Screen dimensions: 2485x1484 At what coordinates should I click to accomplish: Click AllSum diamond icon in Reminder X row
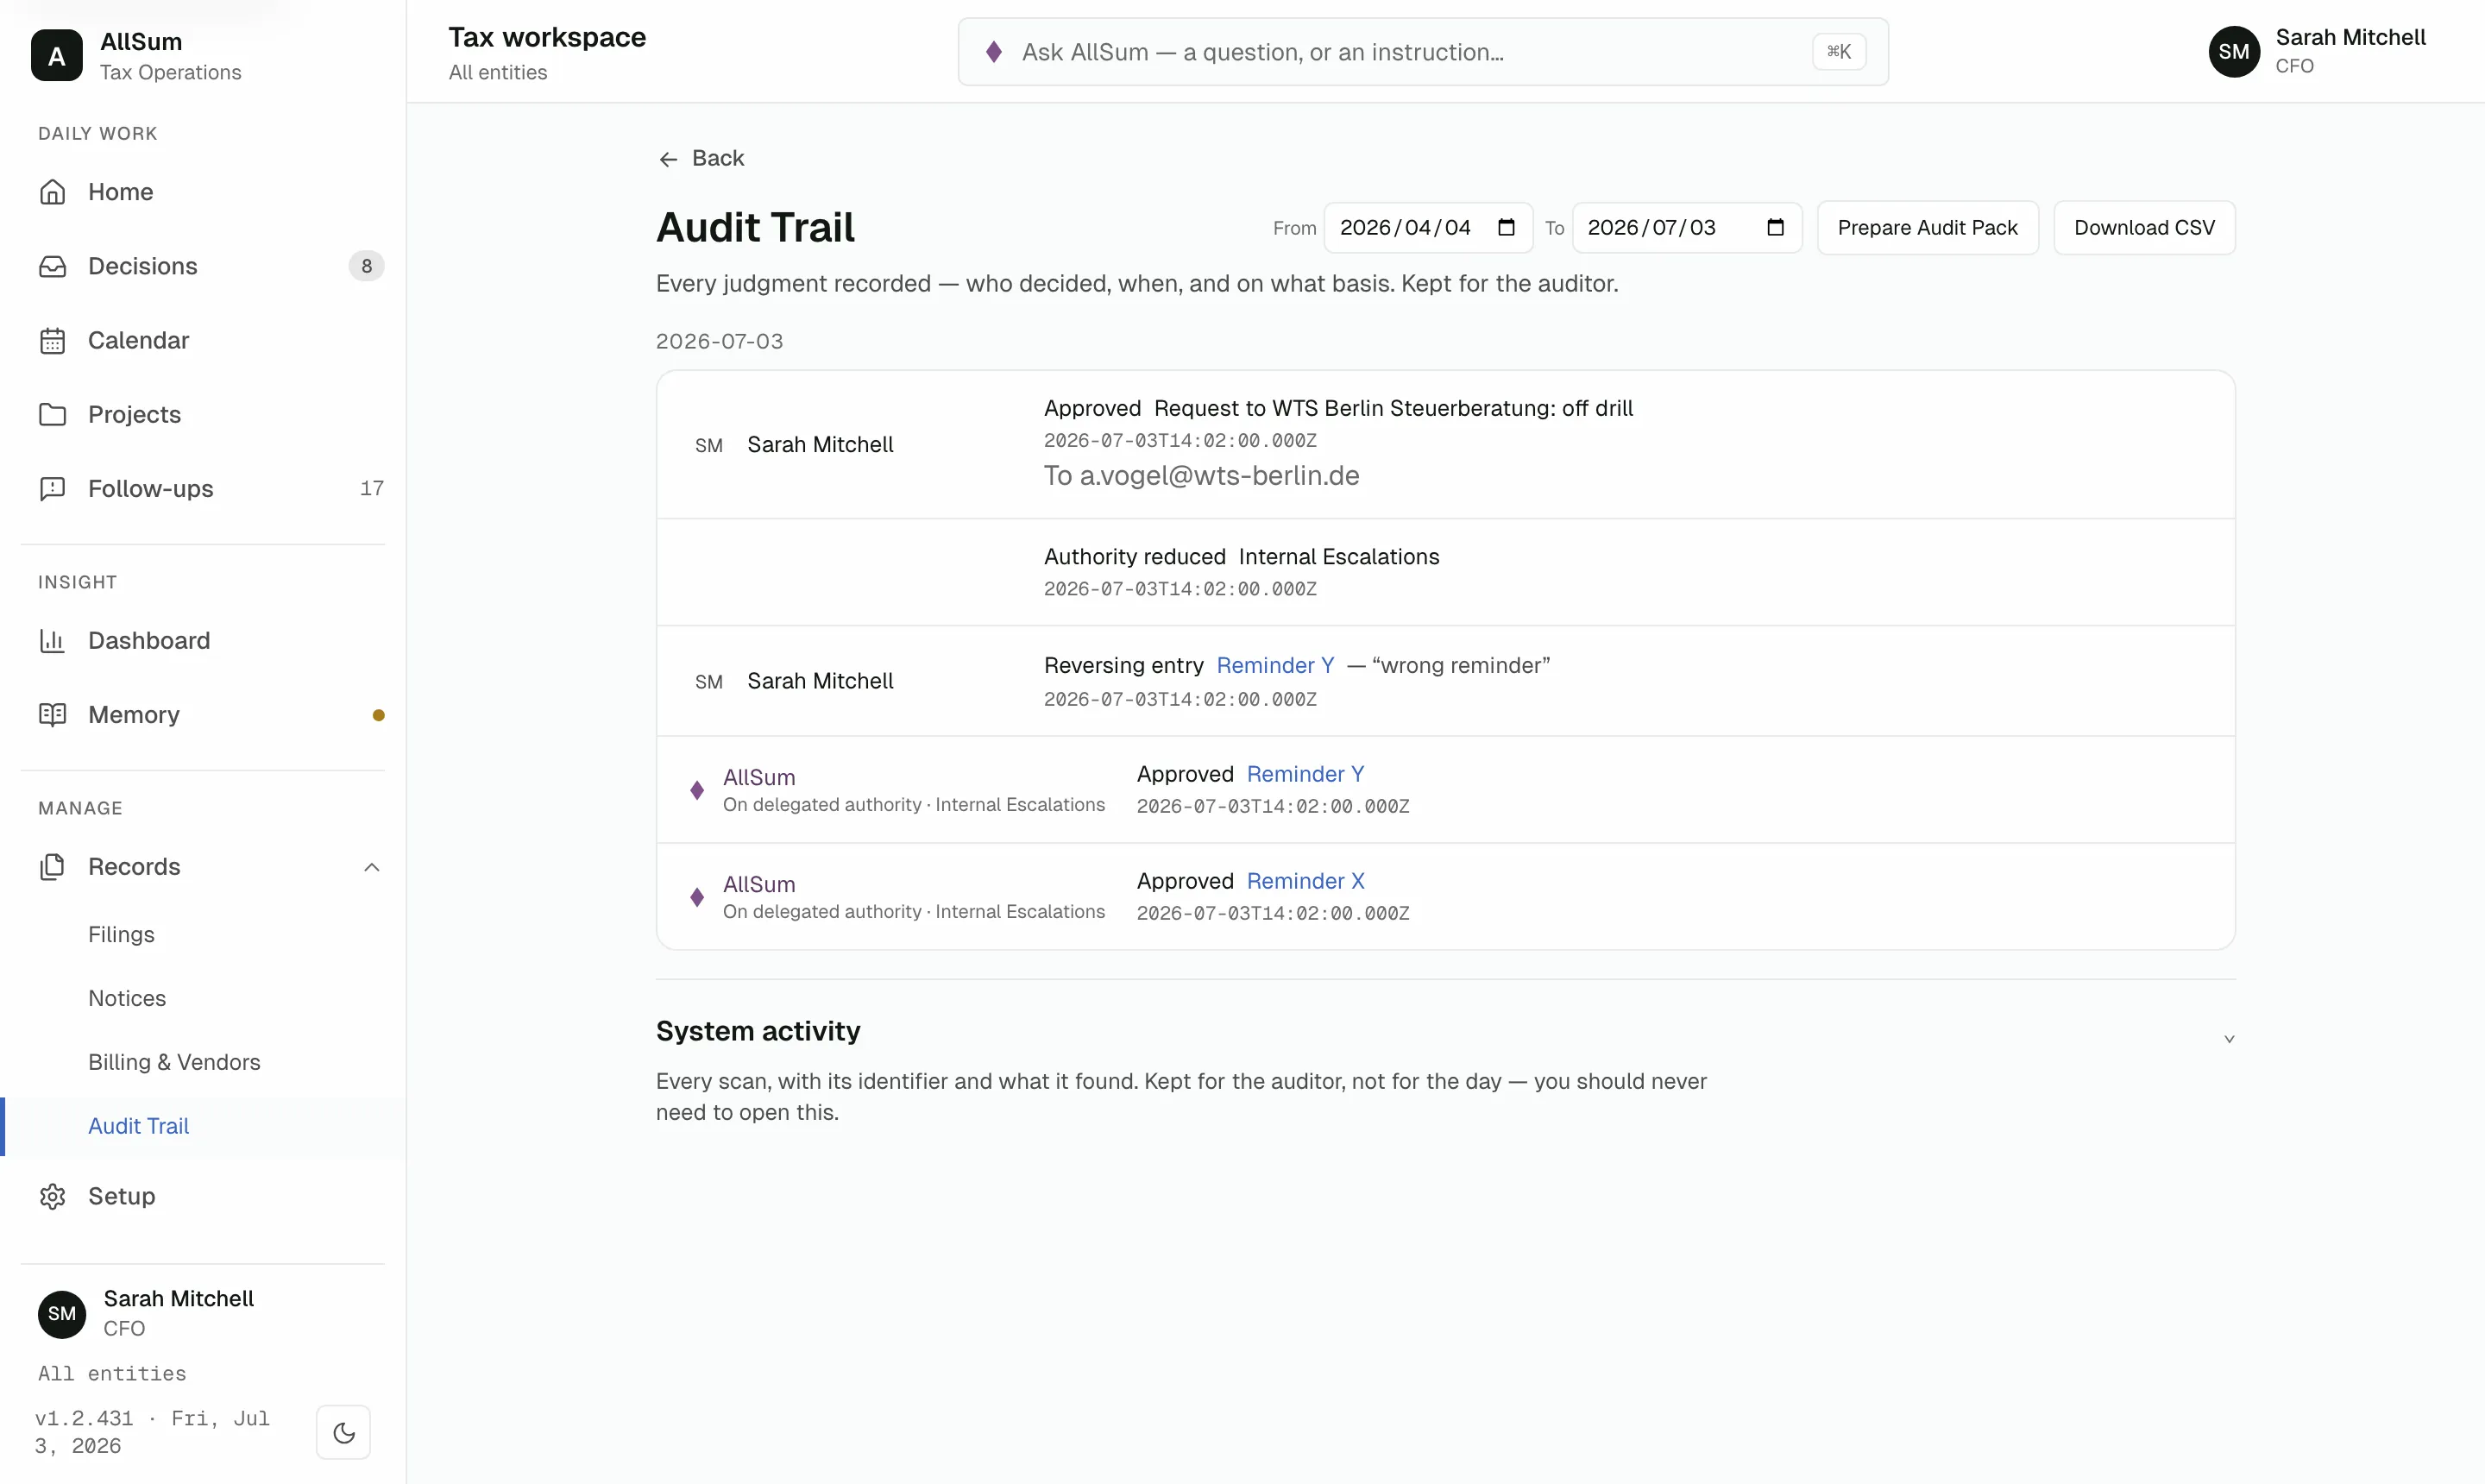coord(697,897)
